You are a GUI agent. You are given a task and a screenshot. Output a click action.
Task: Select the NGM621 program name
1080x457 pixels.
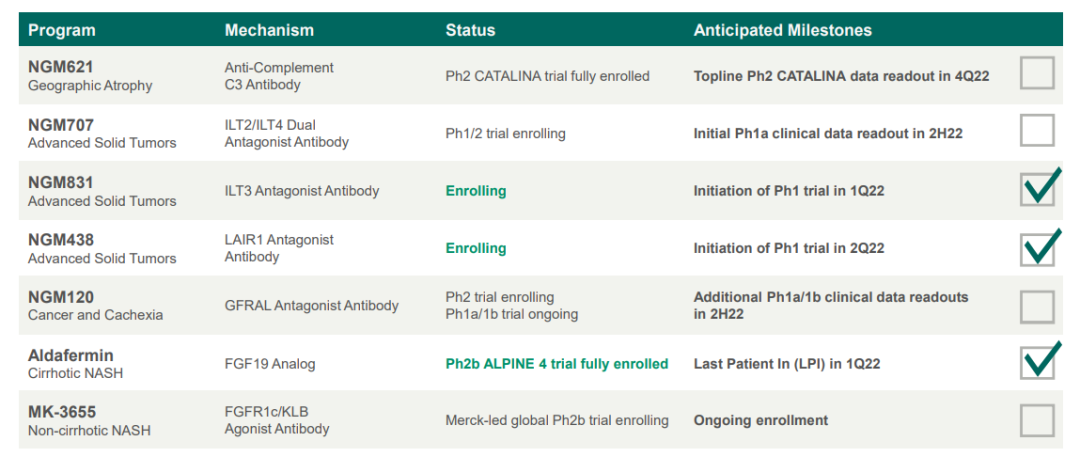click(61, 68)
